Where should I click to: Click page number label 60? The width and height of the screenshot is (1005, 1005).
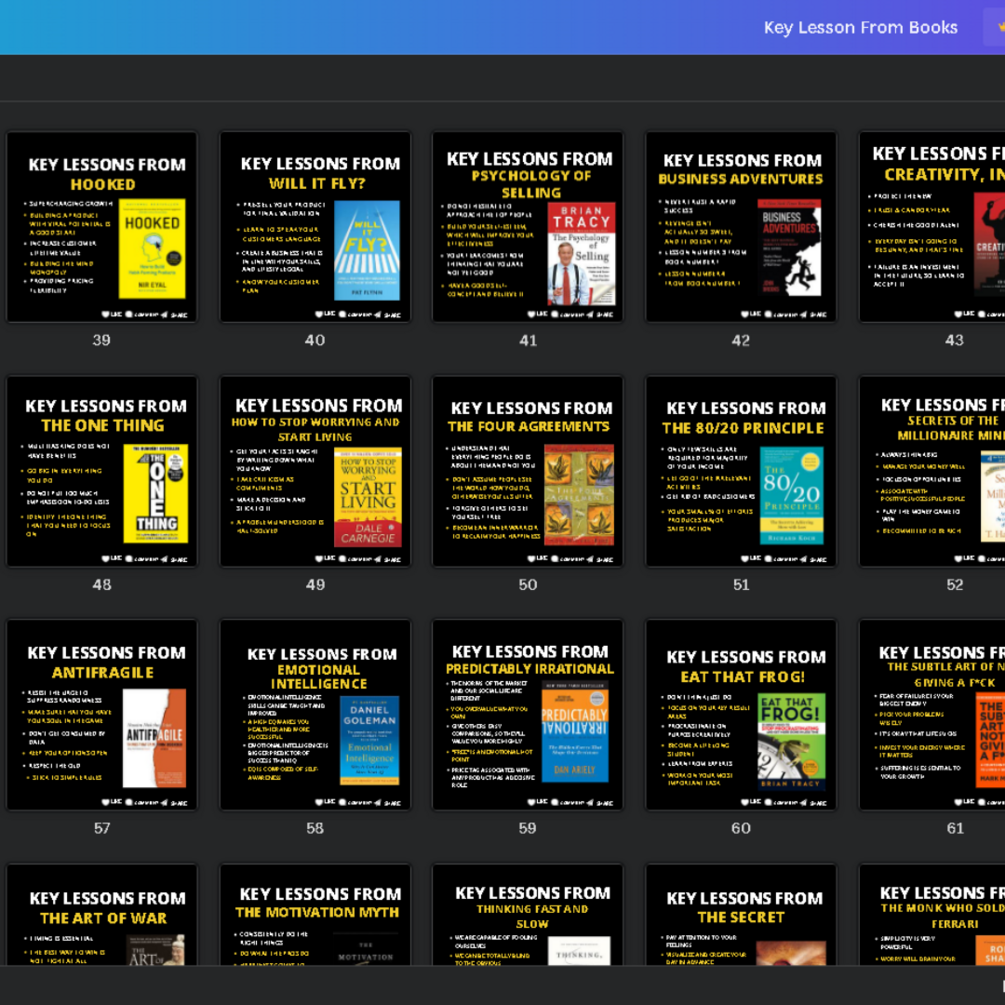click(741, 828)
